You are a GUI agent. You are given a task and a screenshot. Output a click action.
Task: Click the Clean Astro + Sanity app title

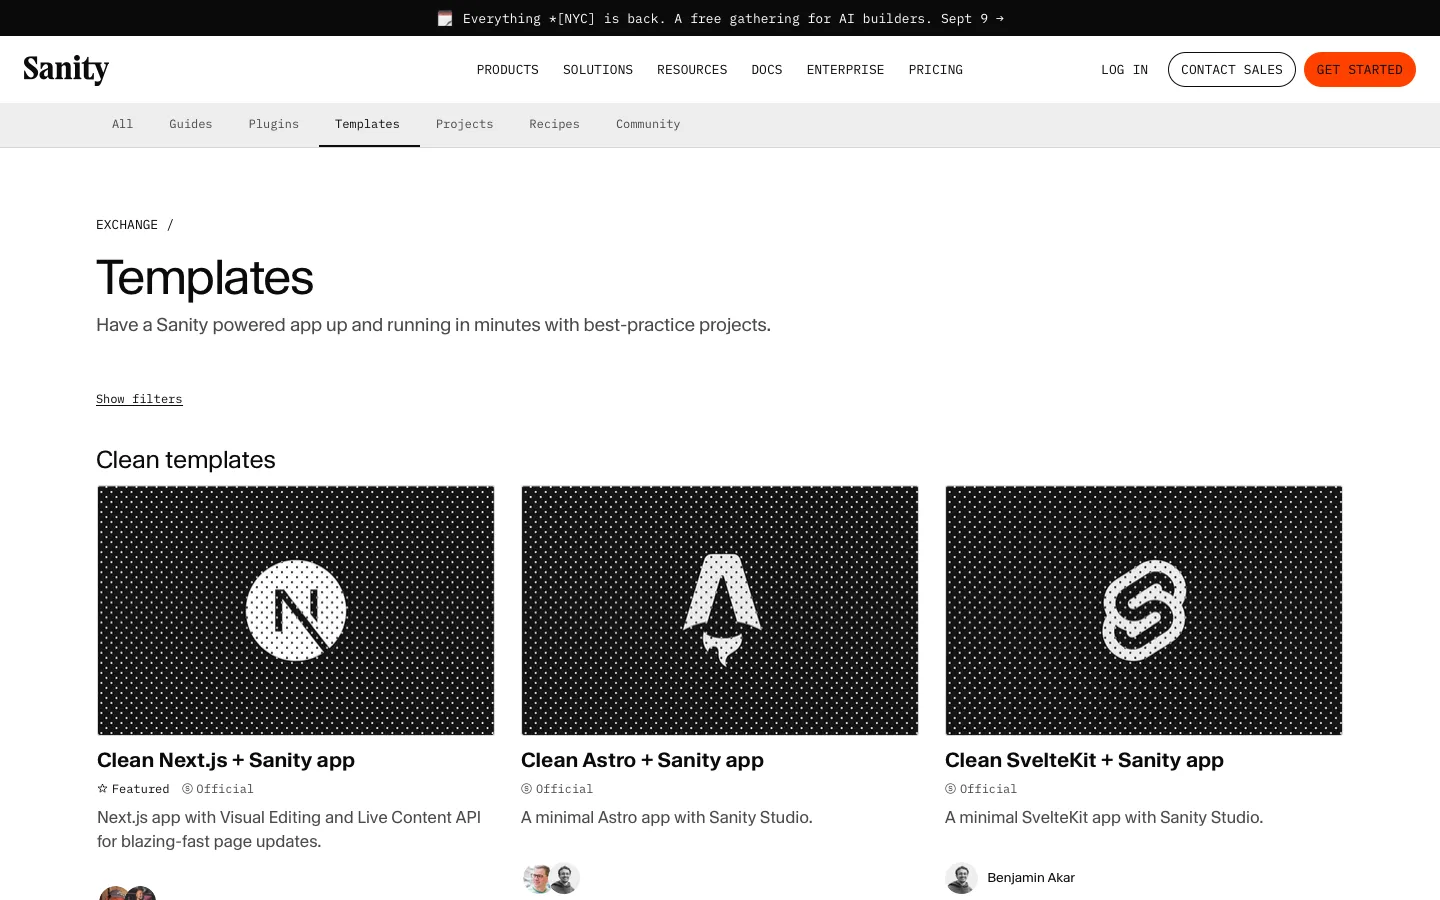point(642,760)
